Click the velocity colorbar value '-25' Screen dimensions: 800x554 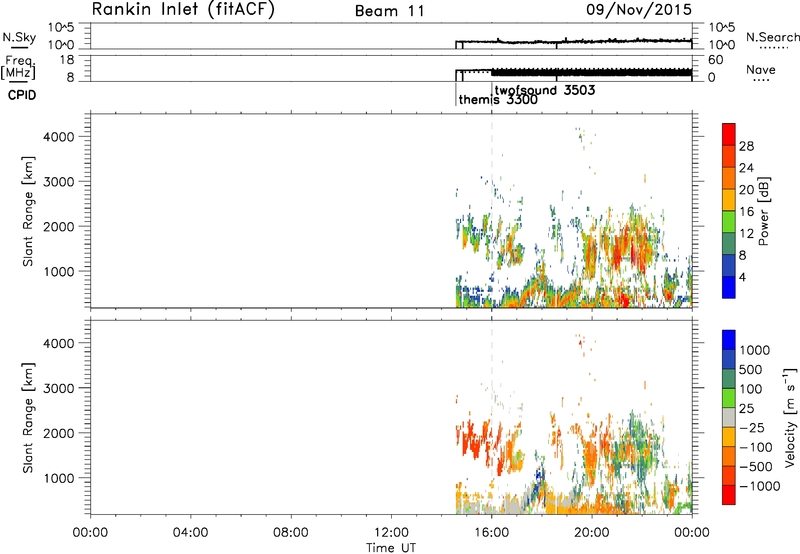[752, 428]
